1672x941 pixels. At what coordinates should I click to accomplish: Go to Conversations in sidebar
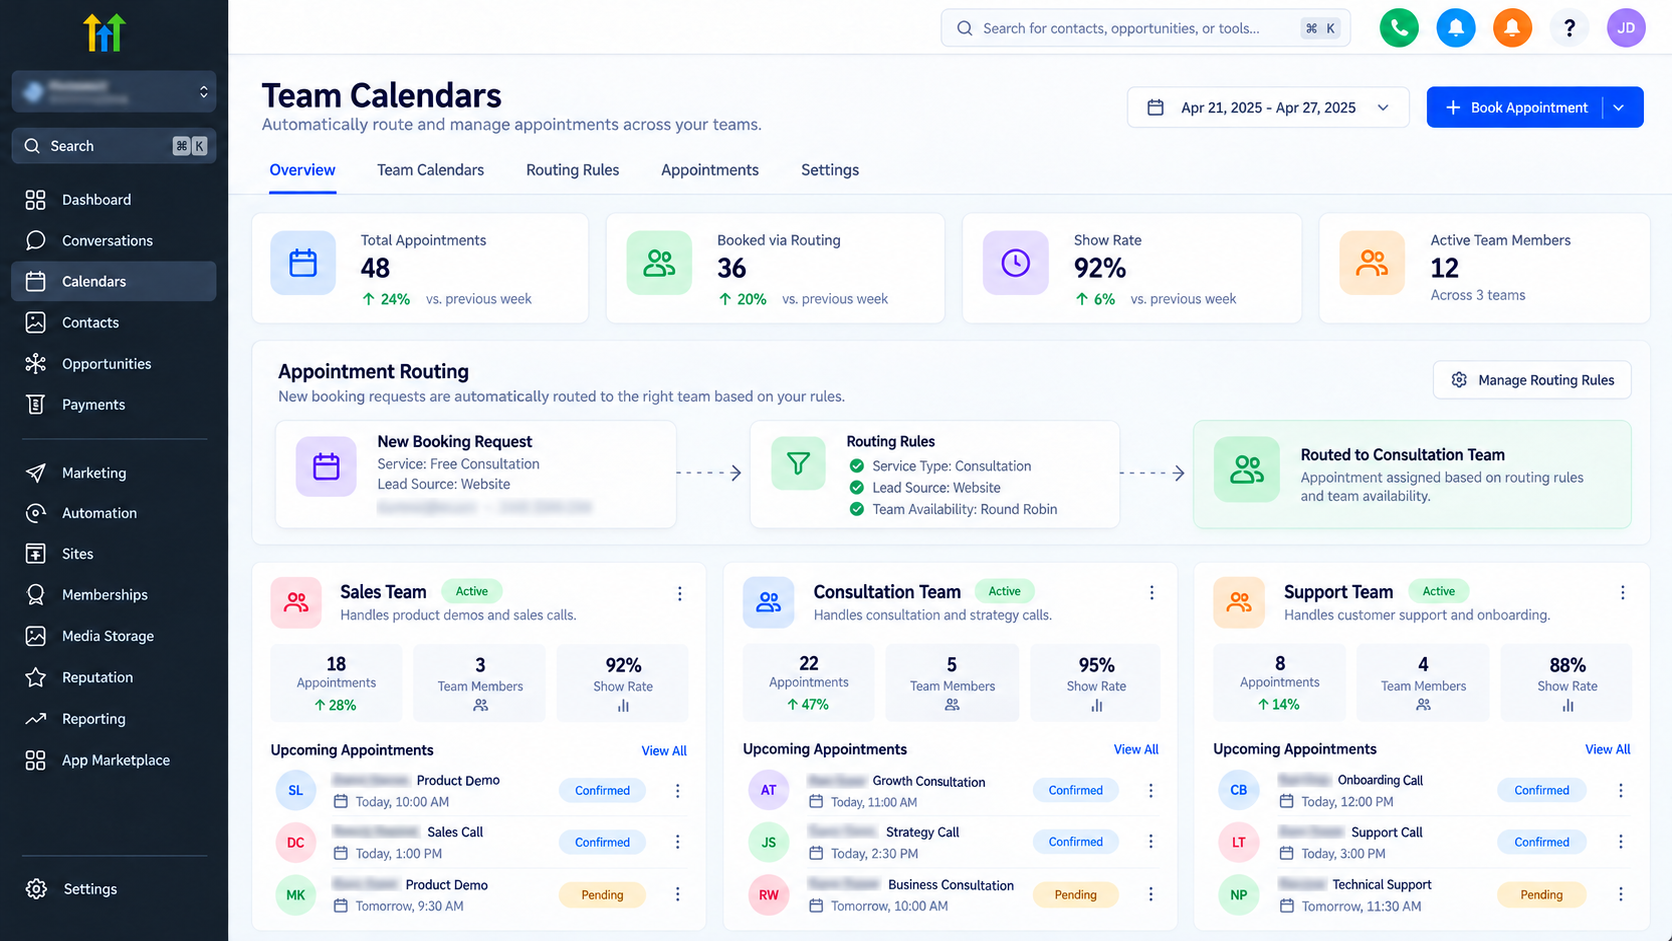coord(113,240)
